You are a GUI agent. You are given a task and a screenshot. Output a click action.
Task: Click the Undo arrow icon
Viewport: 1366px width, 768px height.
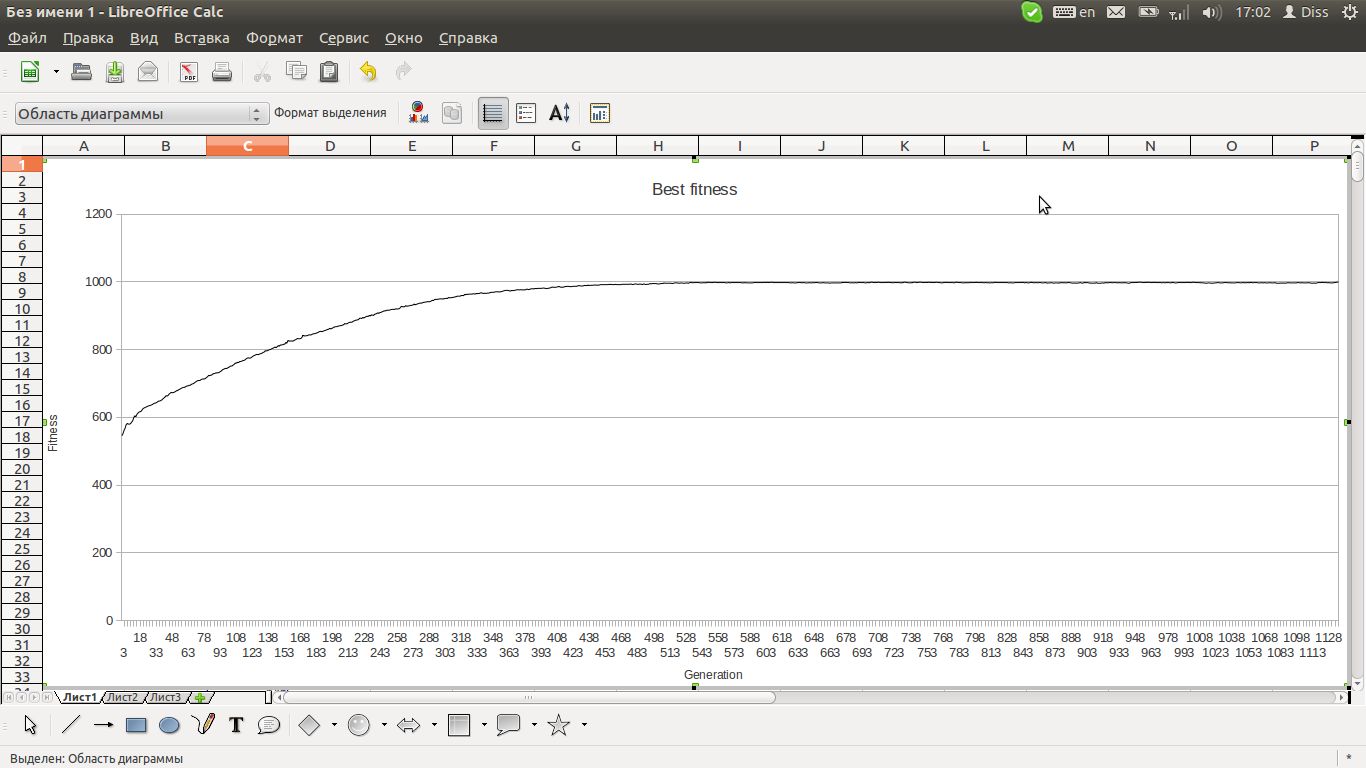point(368,72)
